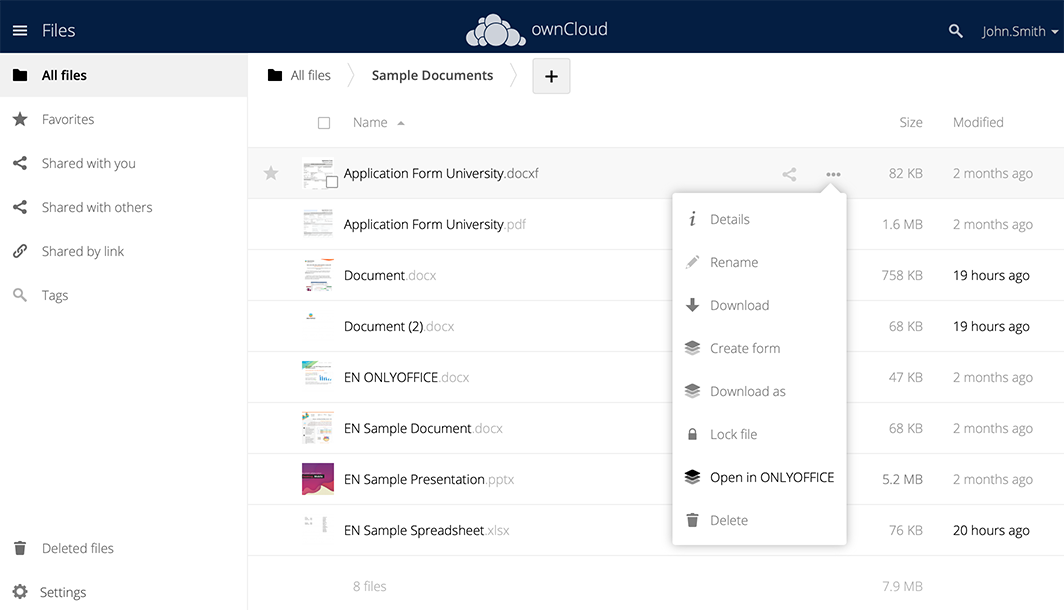Click the Sample Documents breadcrumb

pos(432,75)
